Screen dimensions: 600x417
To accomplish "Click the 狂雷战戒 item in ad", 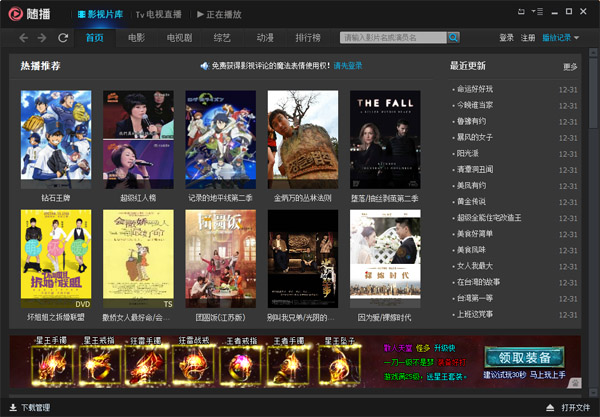I will point(194,362).
